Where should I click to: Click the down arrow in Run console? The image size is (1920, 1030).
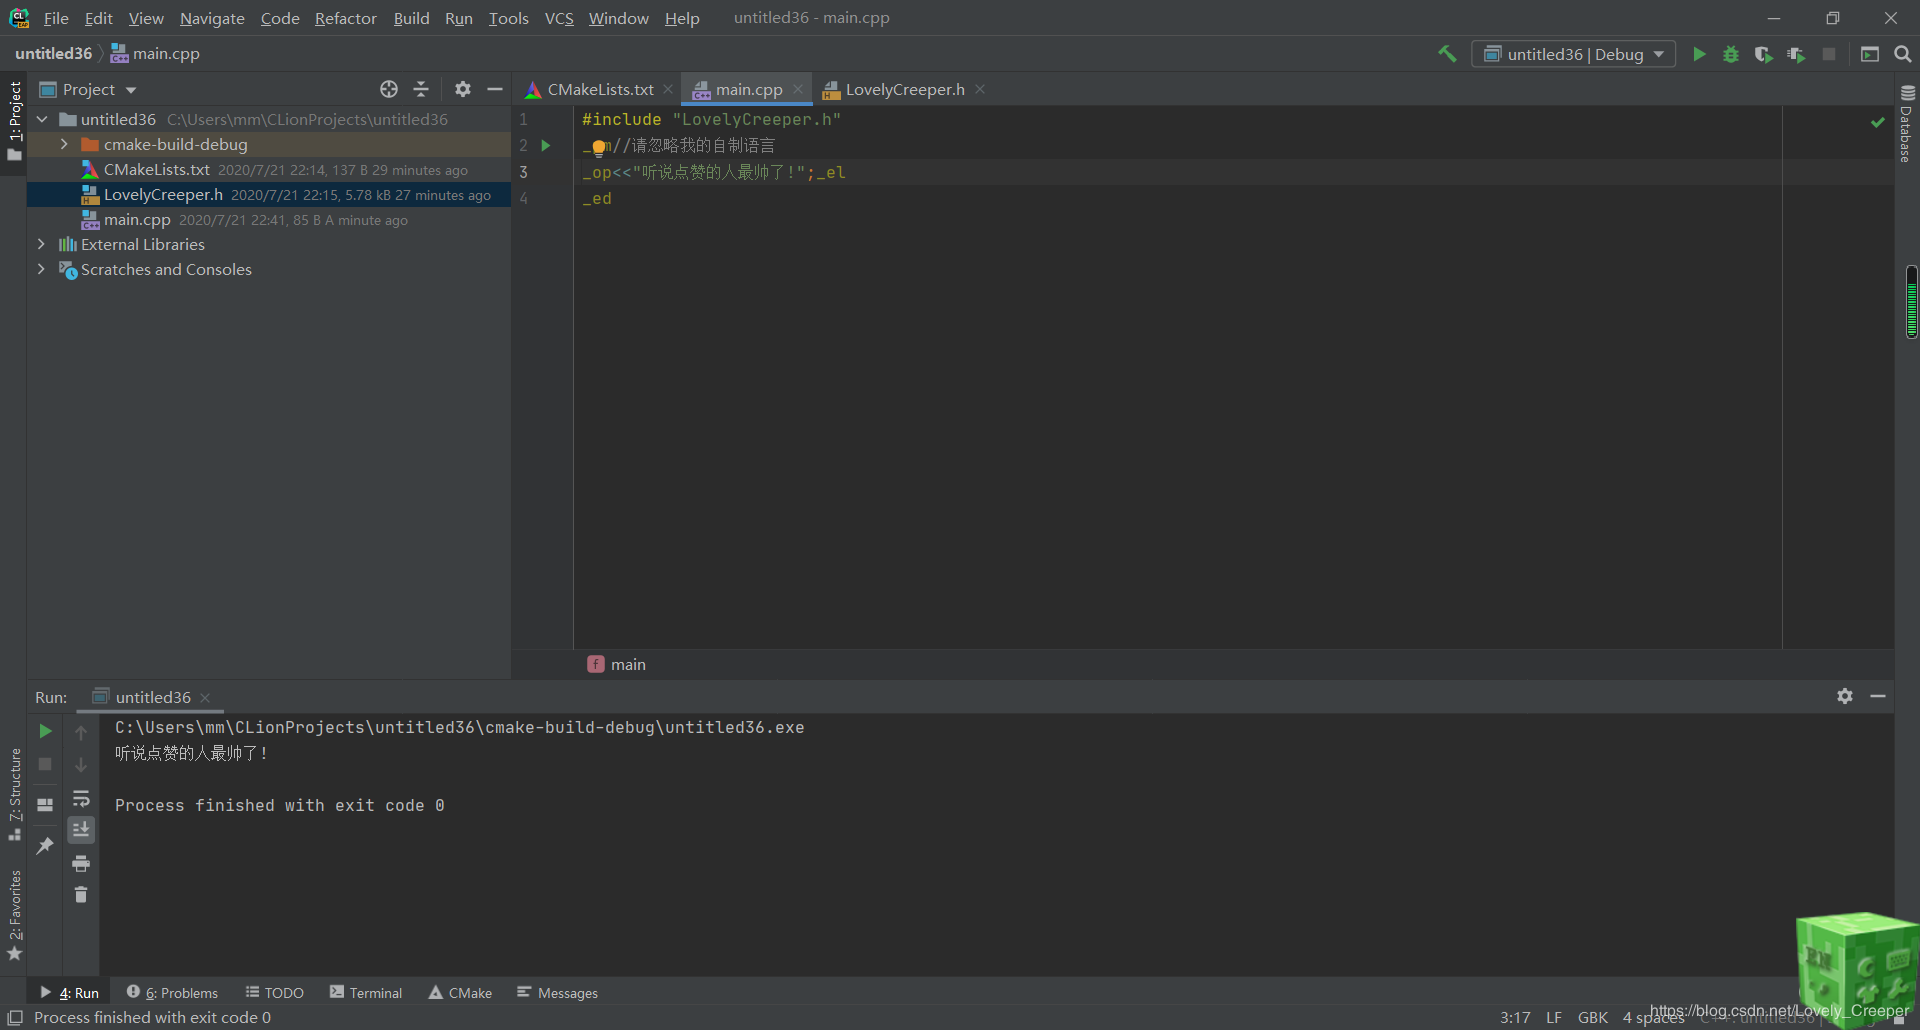pos(81,764)
